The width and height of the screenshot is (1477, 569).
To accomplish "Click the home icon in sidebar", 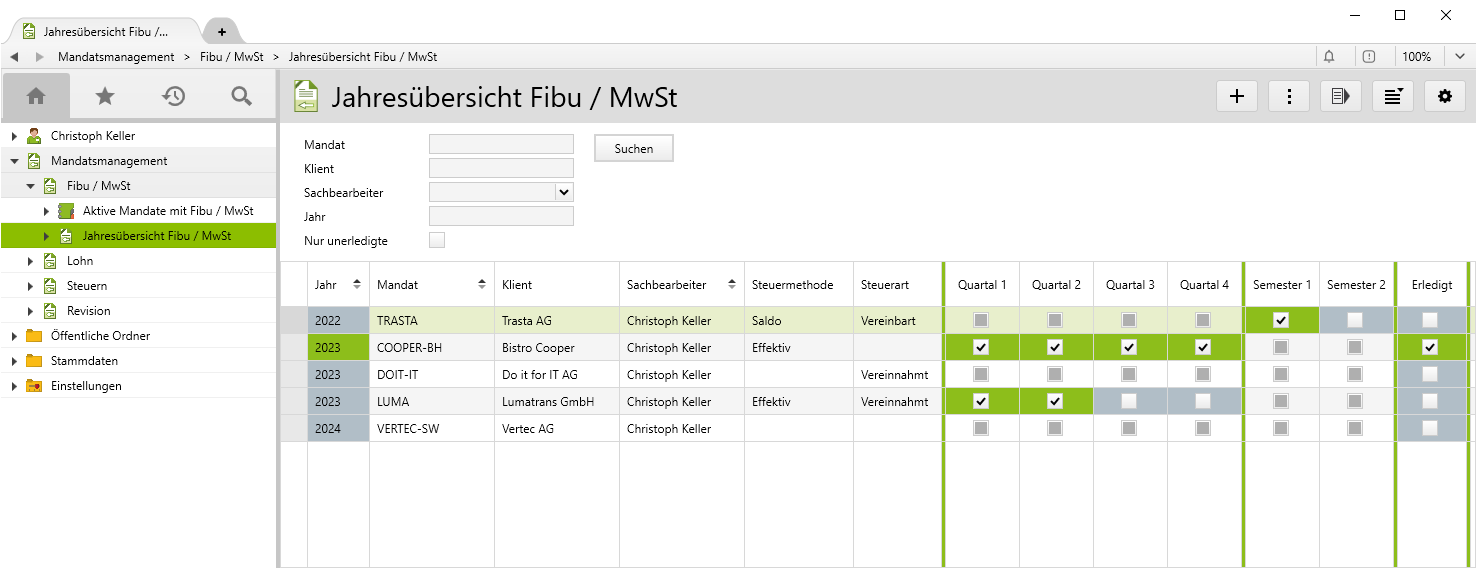I will [x=36, y=96].
